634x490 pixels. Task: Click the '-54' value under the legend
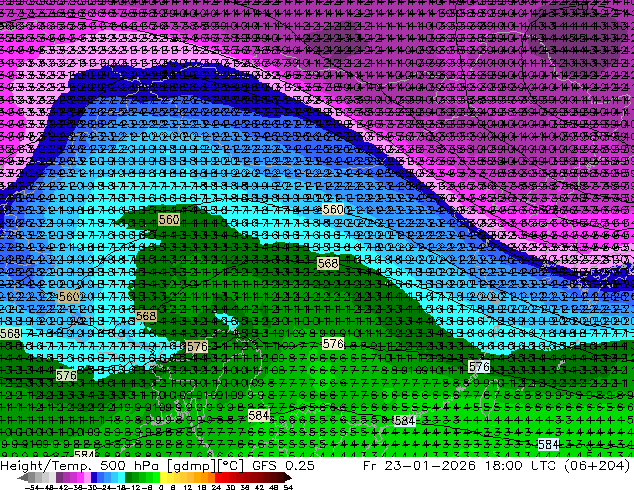[x=32, y=487]
